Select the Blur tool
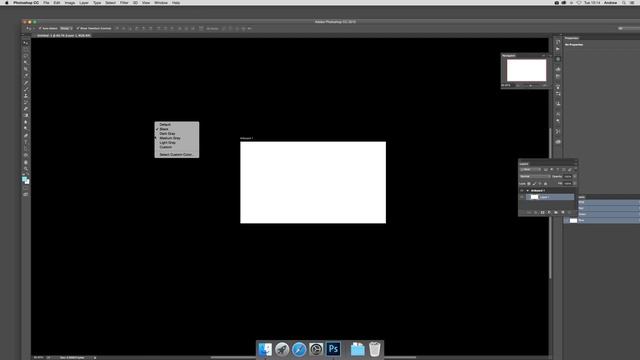The width and height of the screenshot is (640, 360). (x=26, y=122)
